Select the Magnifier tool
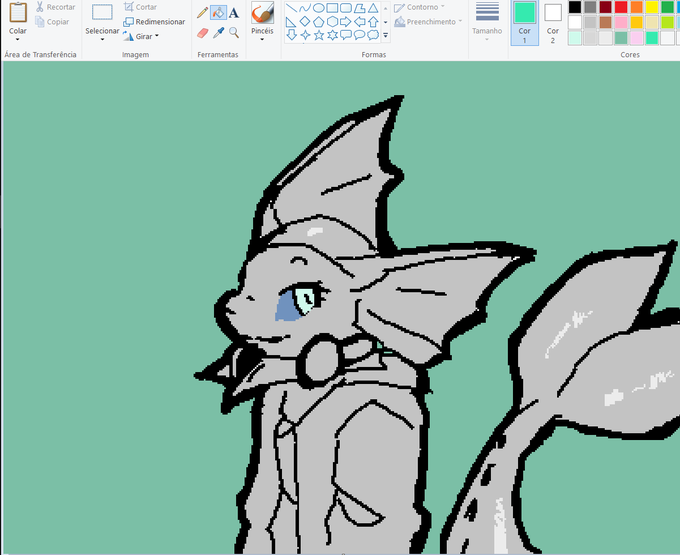The image size is (680, 555). pos(234,33)
